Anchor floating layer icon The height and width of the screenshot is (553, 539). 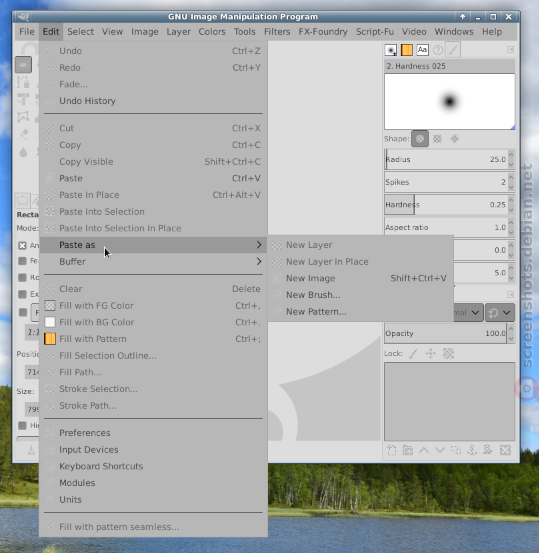point(472,450)
